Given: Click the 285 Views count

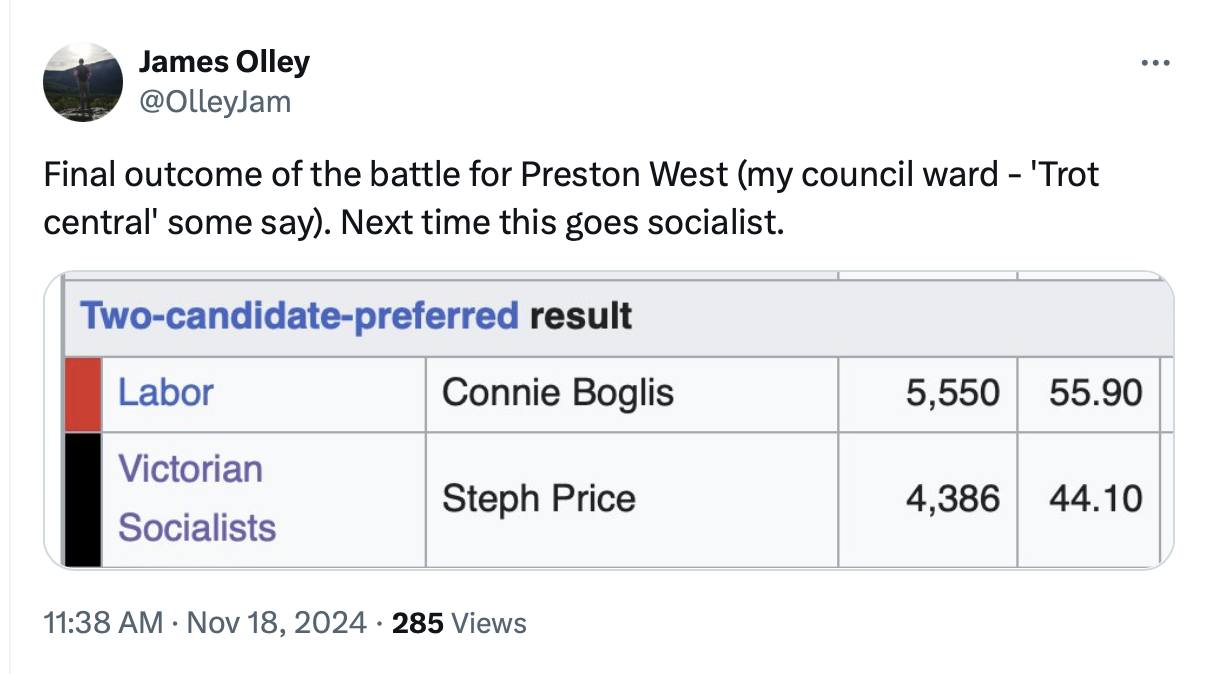Looking at the screenshot, I should click(x=459, y=623).
